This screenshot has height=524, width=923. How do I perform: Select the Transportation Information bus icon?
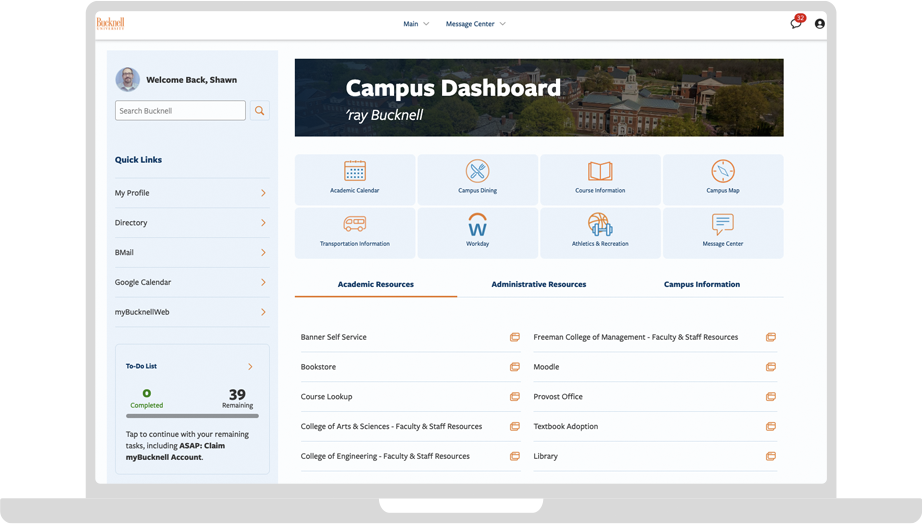pos(355,224)
